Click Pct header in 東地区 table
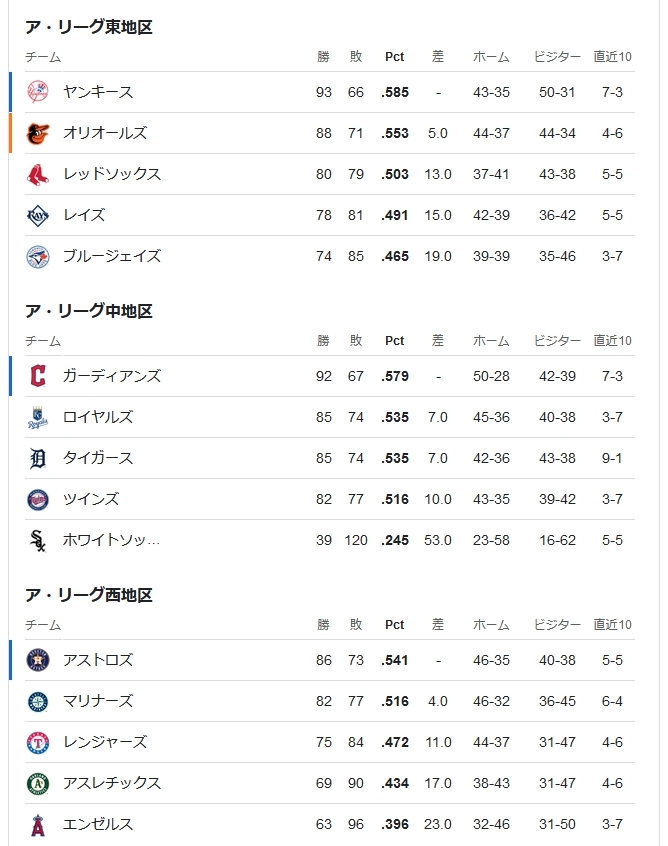 pos(394,57)
